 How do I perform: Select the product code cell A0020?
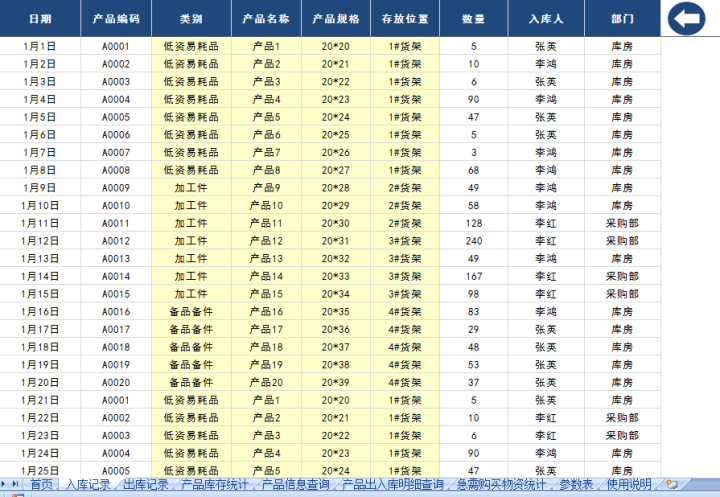click(x=116, y=382)
